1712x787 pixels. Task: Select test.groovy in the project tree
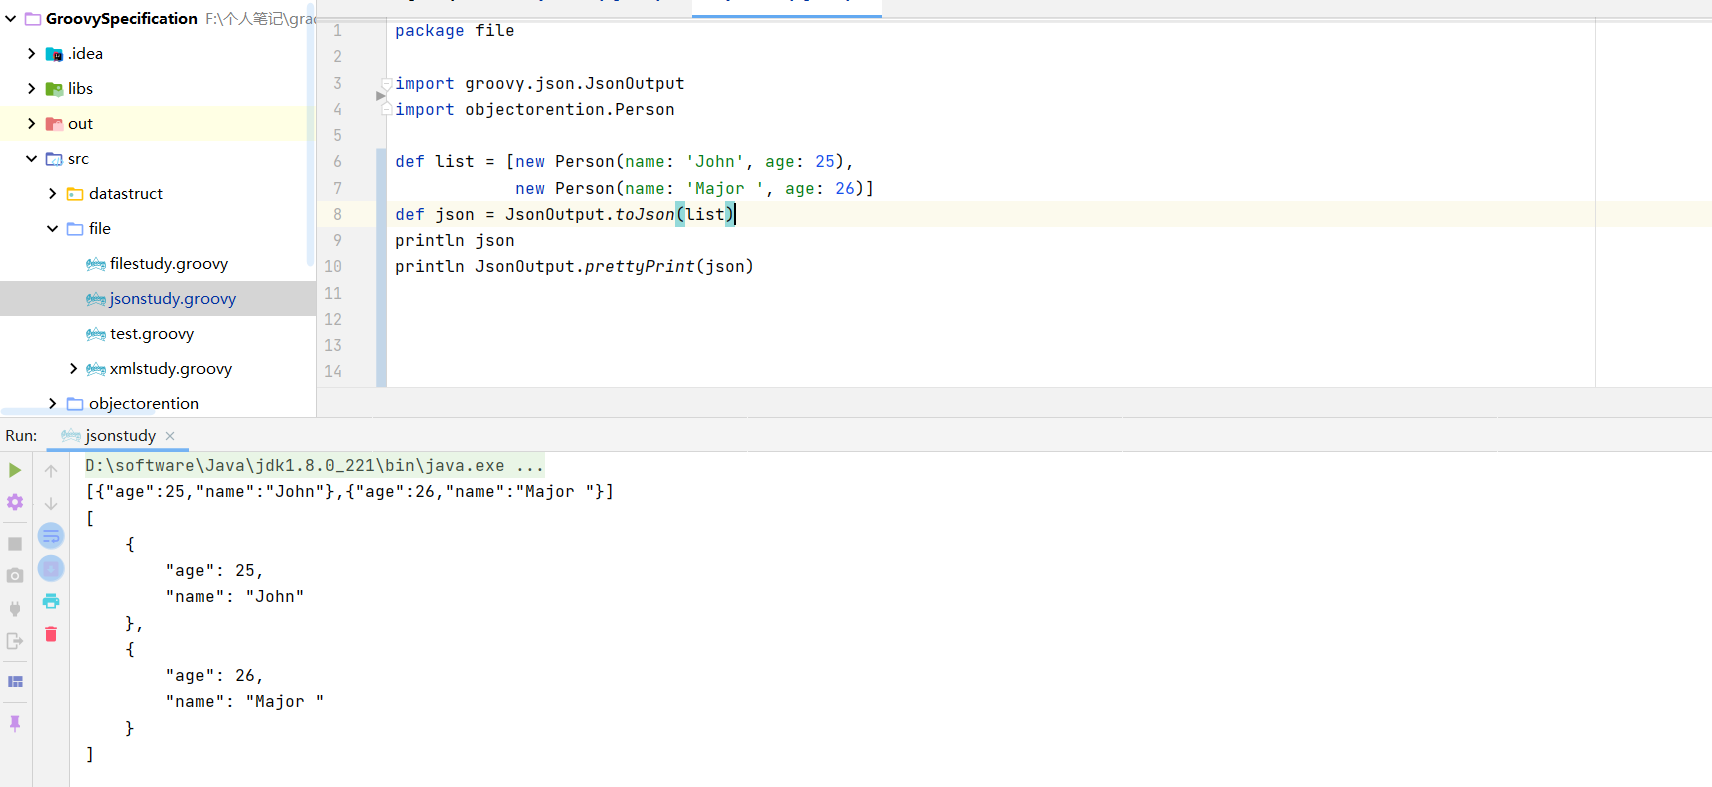pyautogui.click(x=151, y=334)
